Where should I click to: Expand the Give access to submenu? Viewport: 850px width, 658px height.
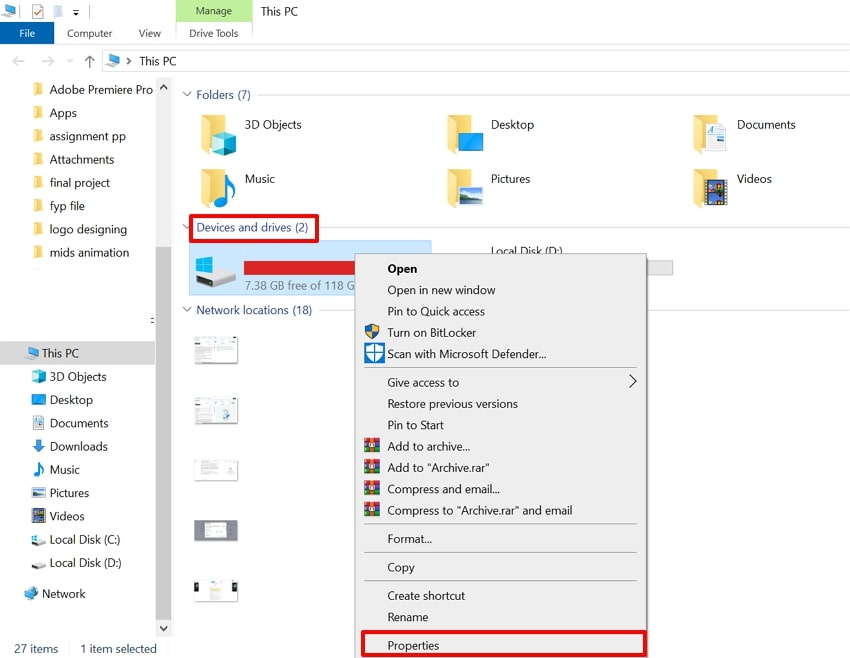click(633, 381)
